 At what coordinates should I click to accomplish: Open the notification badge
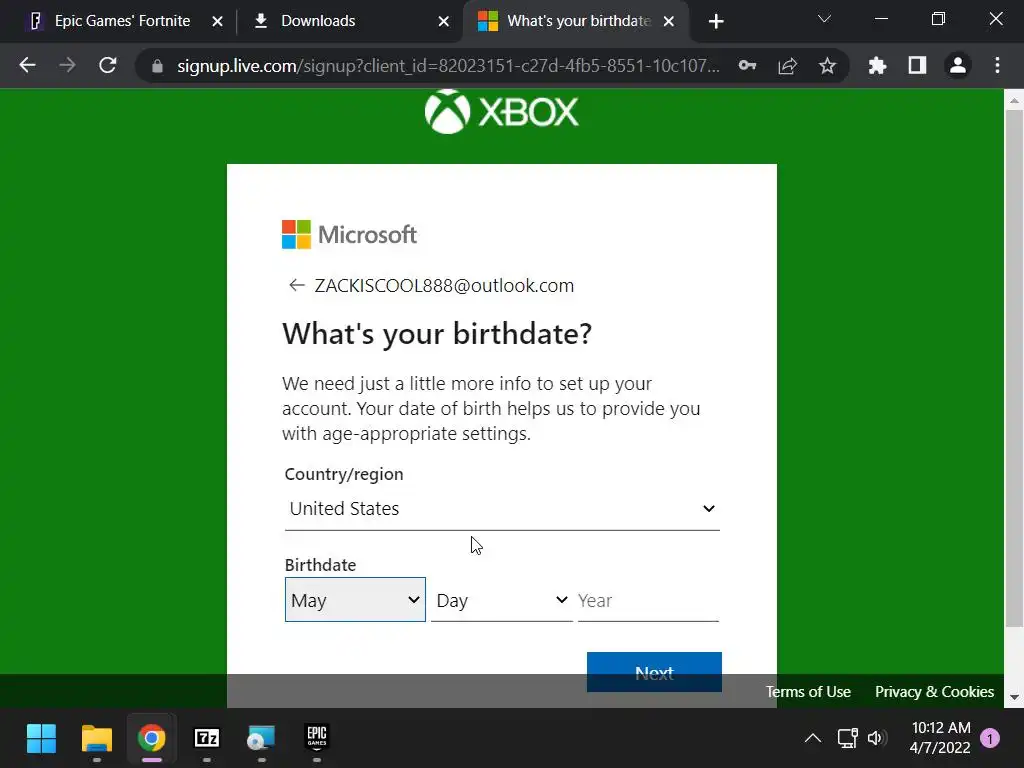(x=990, y=739)
